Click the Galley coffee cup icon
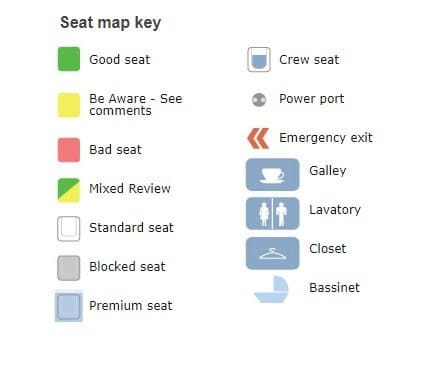 pyautogui.click(x=273, y=175)
